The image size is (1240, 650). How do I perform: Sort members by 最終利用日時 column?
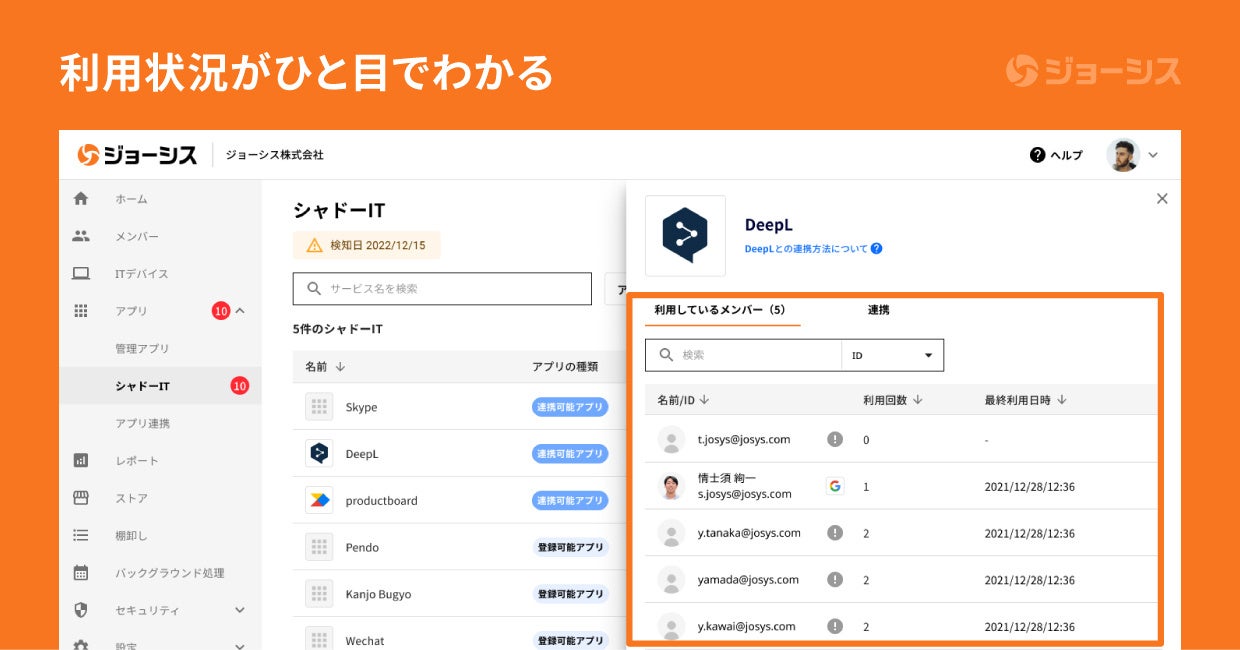pyautogui.click(x=1025, y=400)
